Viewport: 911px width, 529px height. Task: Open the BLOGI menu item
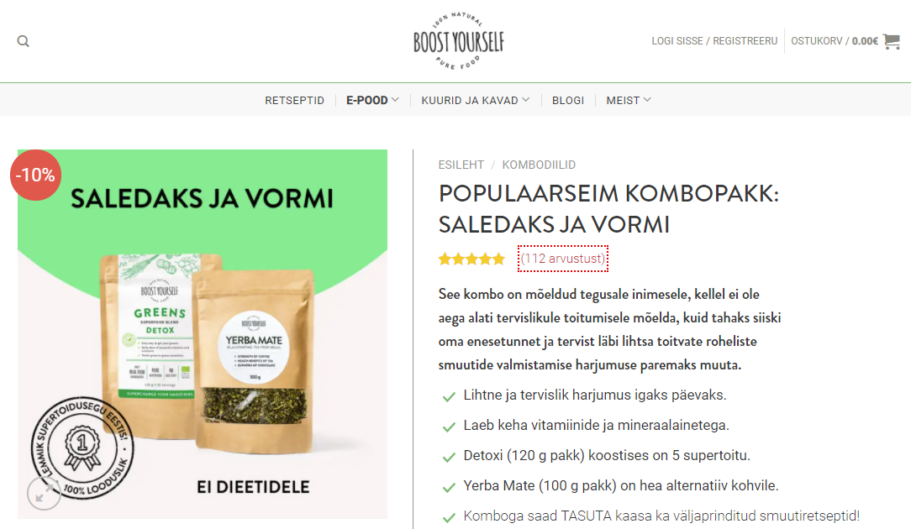click(568, 100)
